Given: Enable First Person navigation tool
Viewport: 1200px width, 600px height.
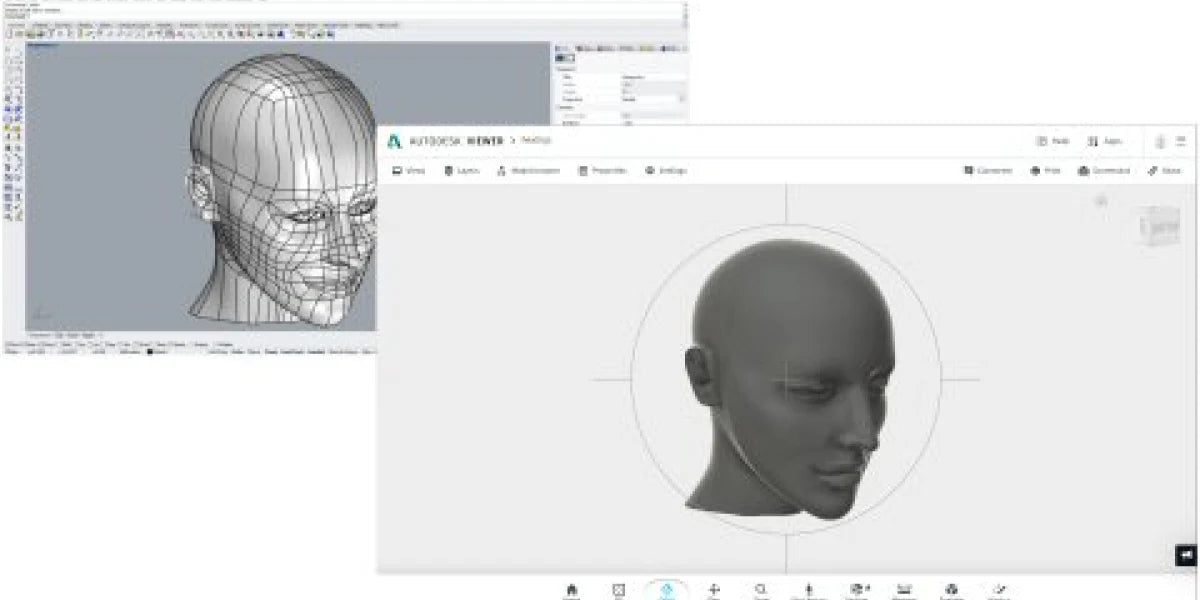Looking at the screenshot, I should click(x=808, y=590).
